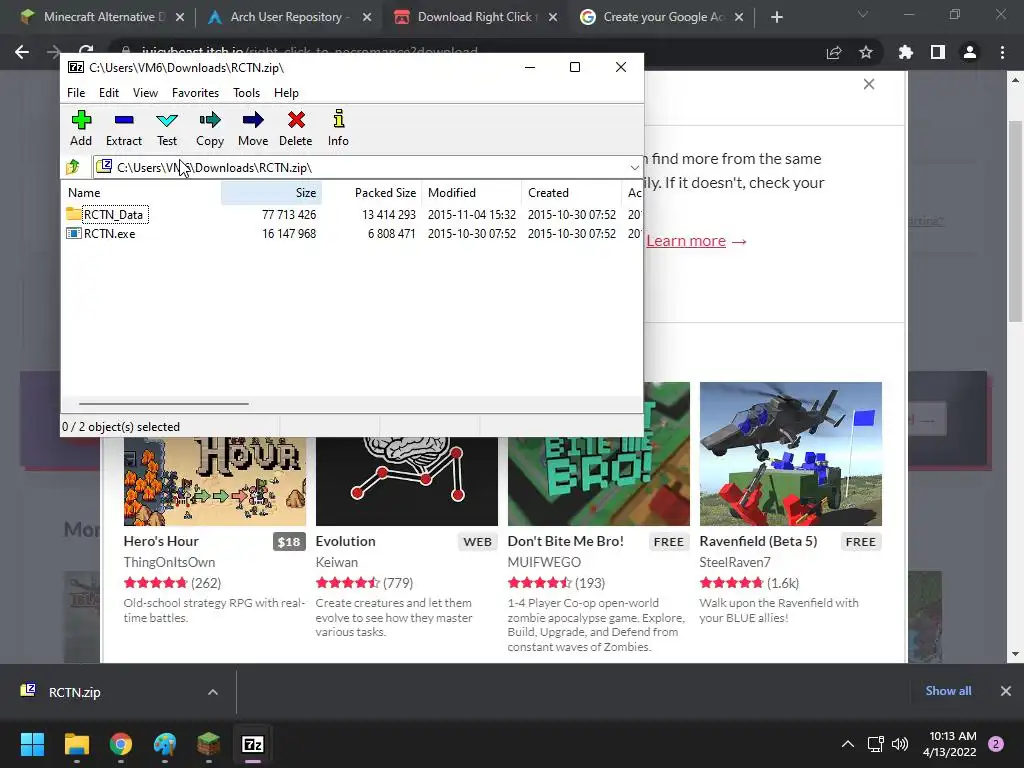1024x768 pixels.
Task: Bookmark this page with star icon
Action: tap(866, 52)
